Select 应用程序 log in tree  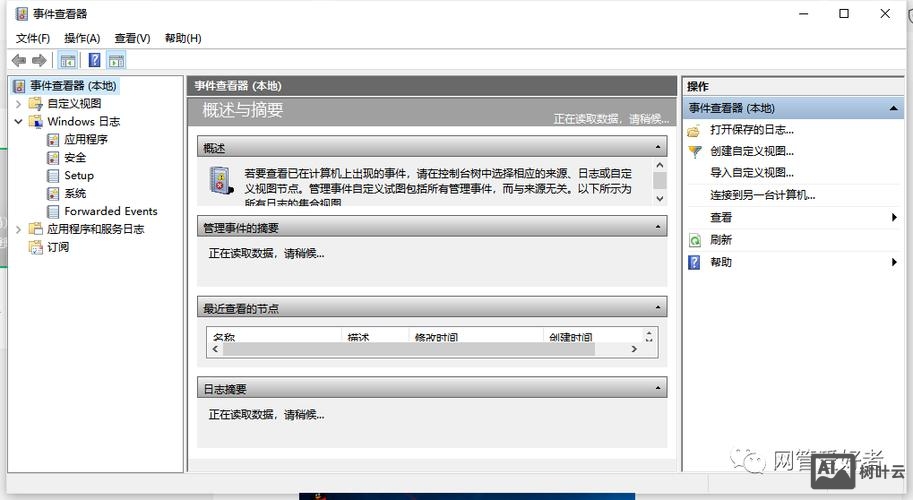(x=86, y=140)
